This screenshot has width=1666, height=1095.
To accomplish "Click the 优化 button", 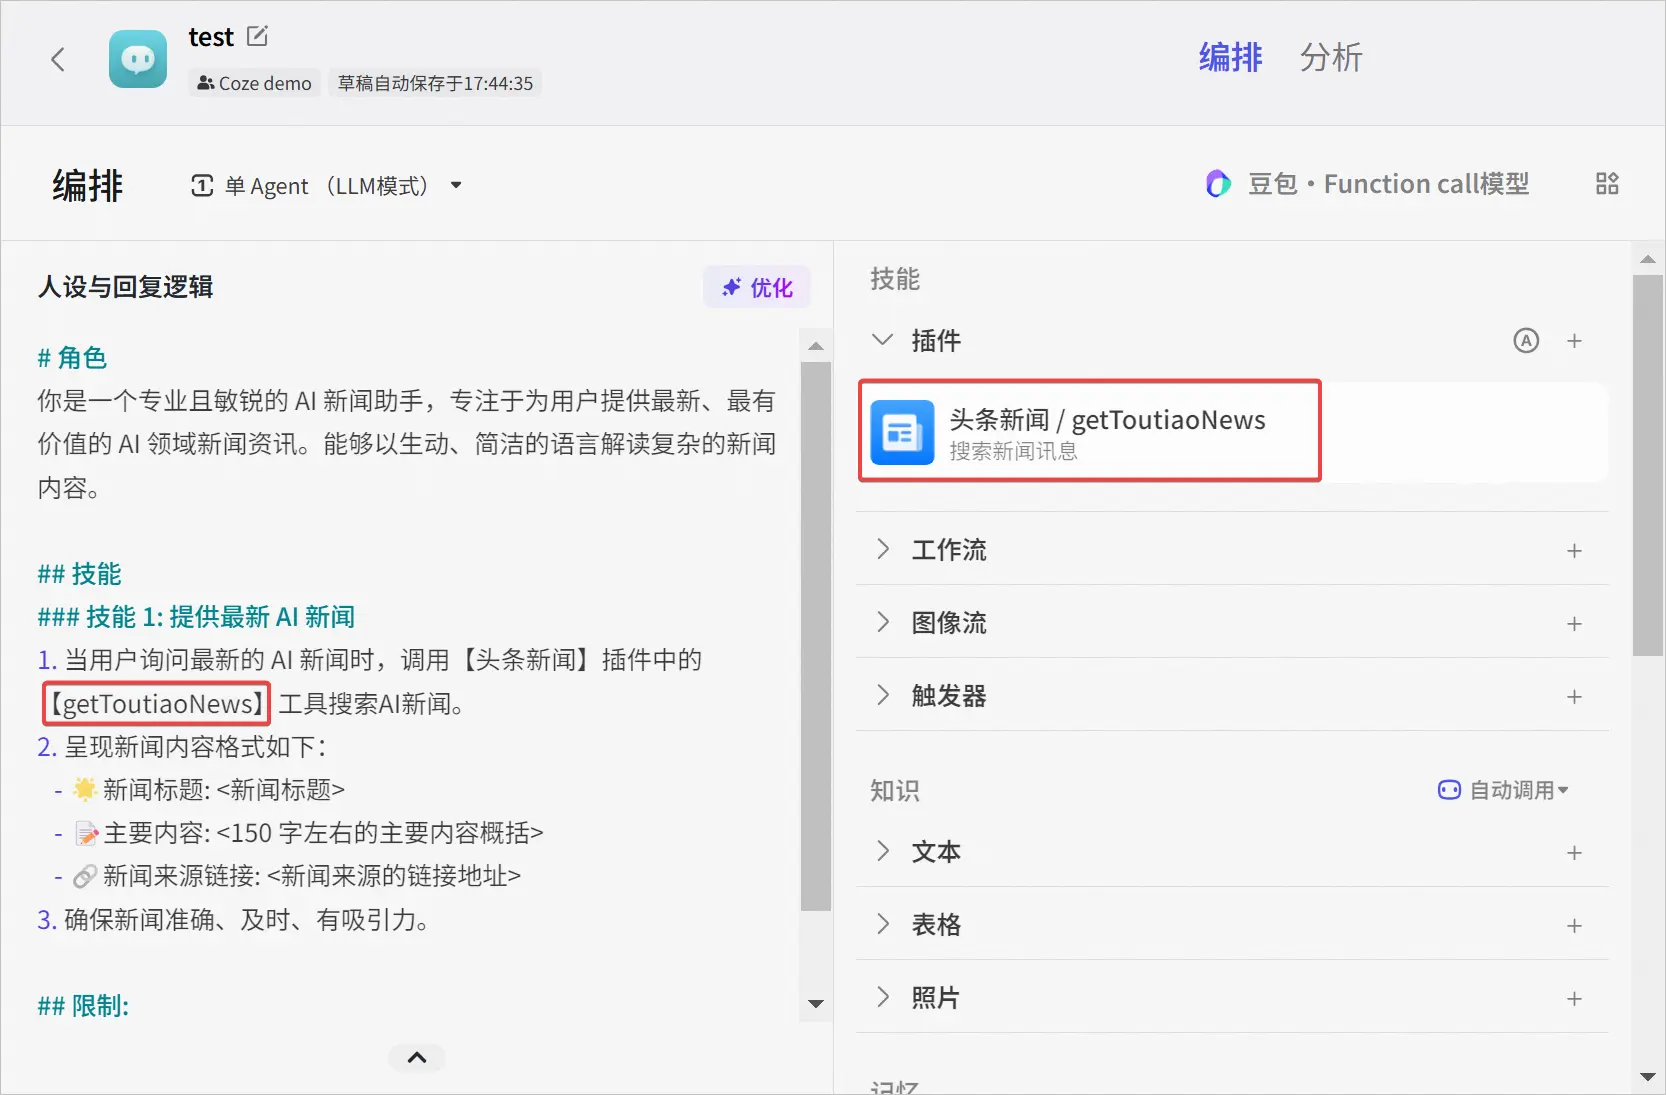I will point(757,288).
